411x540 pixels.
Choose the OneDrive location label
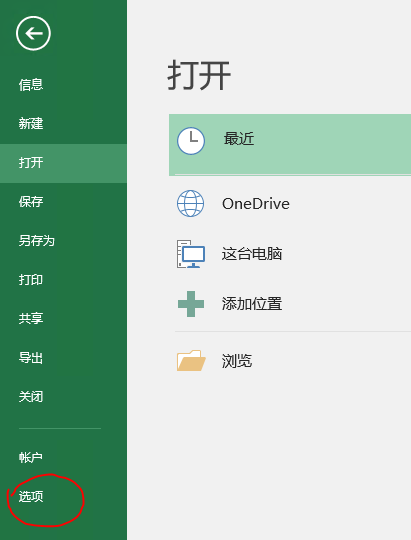(256, 204)
